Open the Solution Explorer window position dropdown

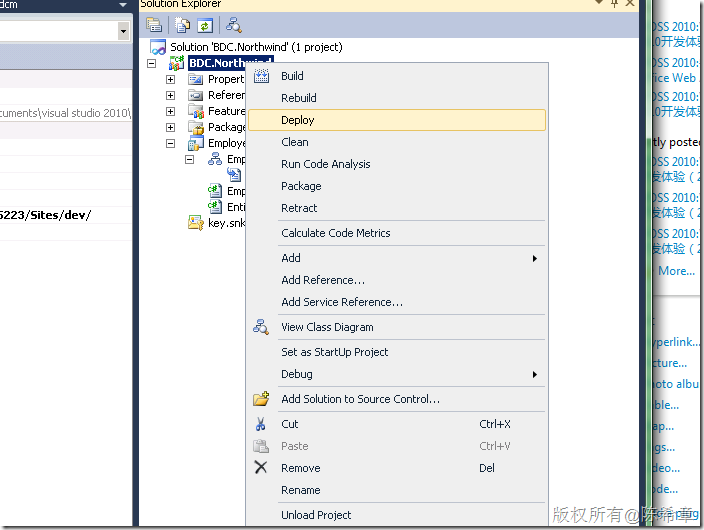(598, 3)
